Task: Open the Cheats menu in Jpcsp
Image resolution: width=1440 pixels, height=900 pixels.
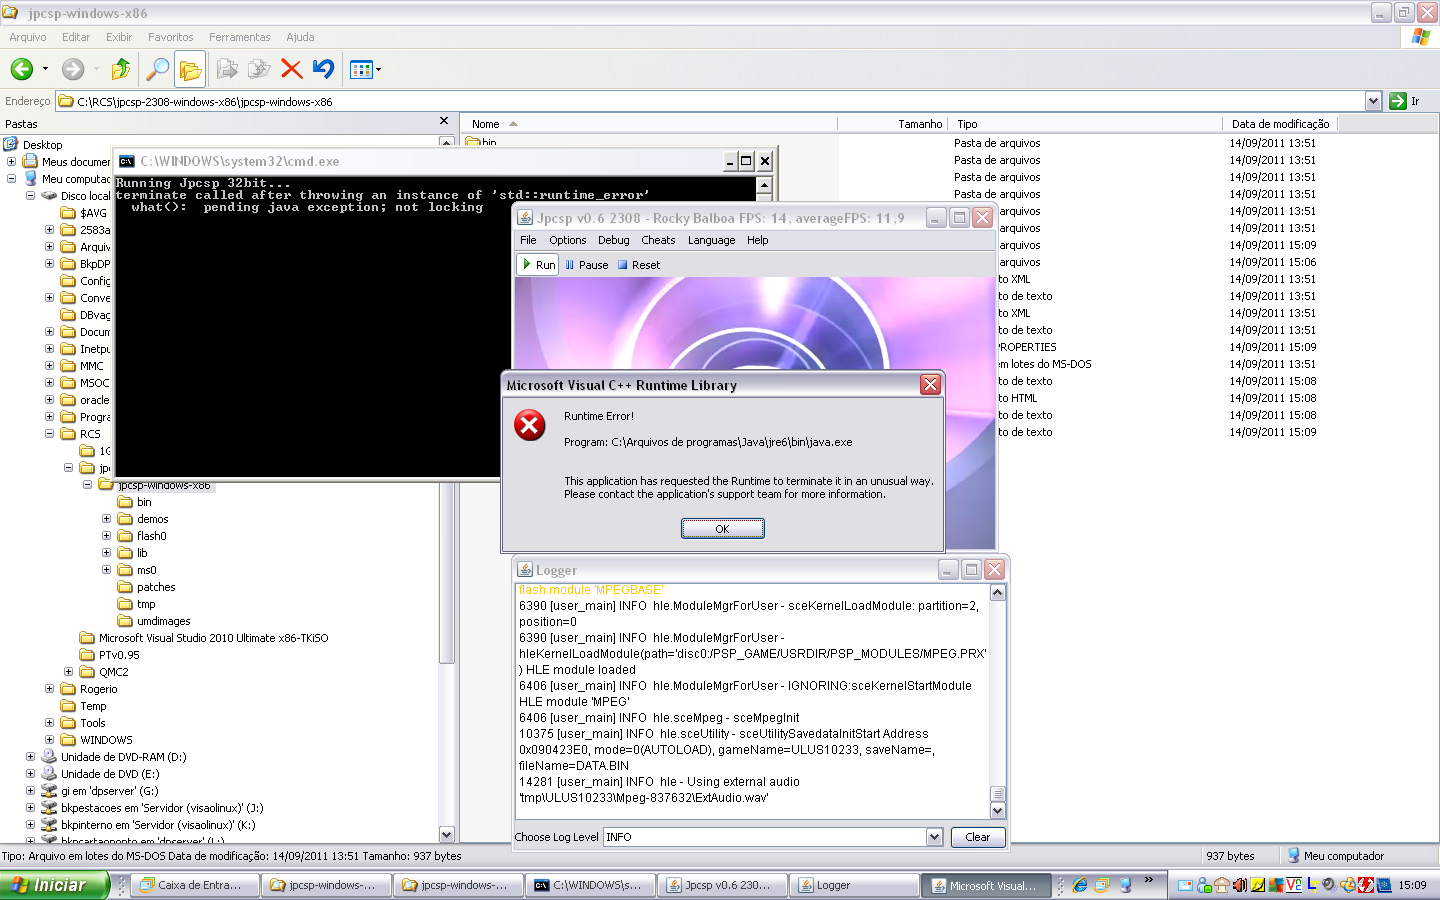Action: click(658, 240)
